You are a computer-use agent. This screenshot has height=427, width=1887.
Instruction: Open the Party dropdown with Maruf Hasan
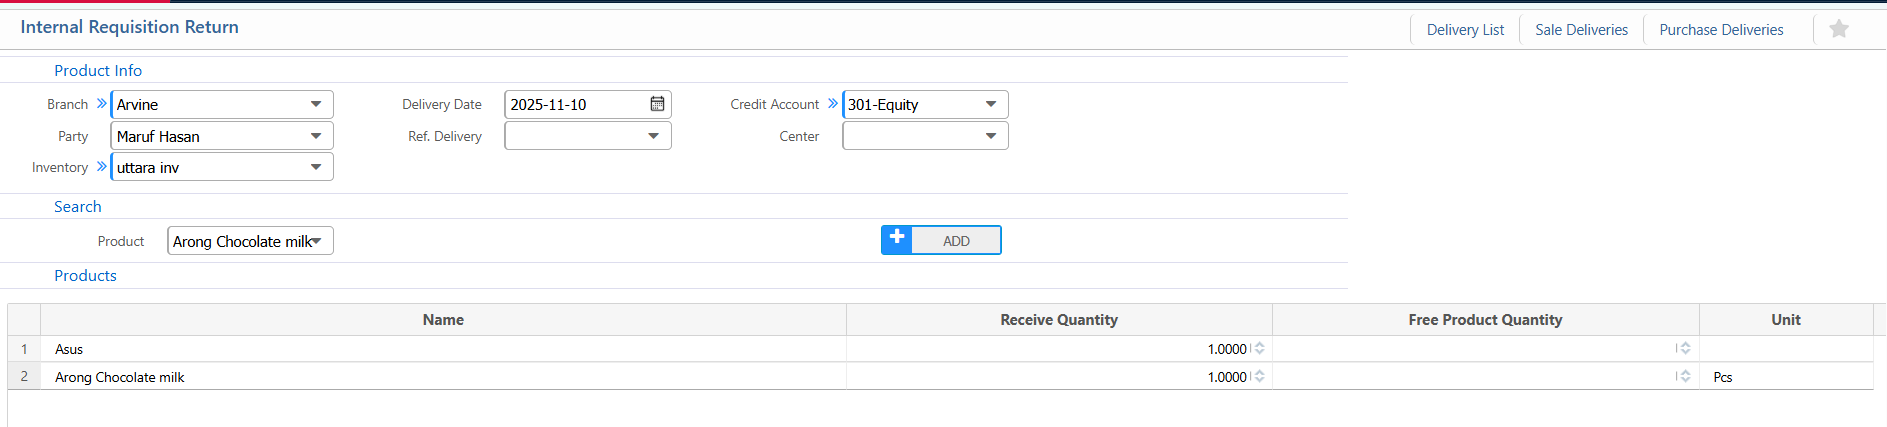coord(316,136)
